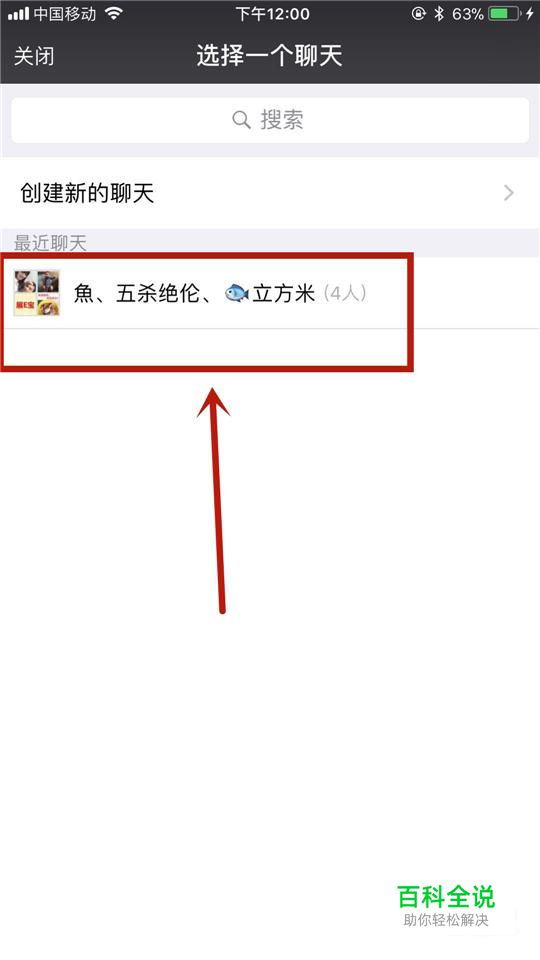Click the 下午12:00 clock
540x960 pixels.
pos(272,13)
